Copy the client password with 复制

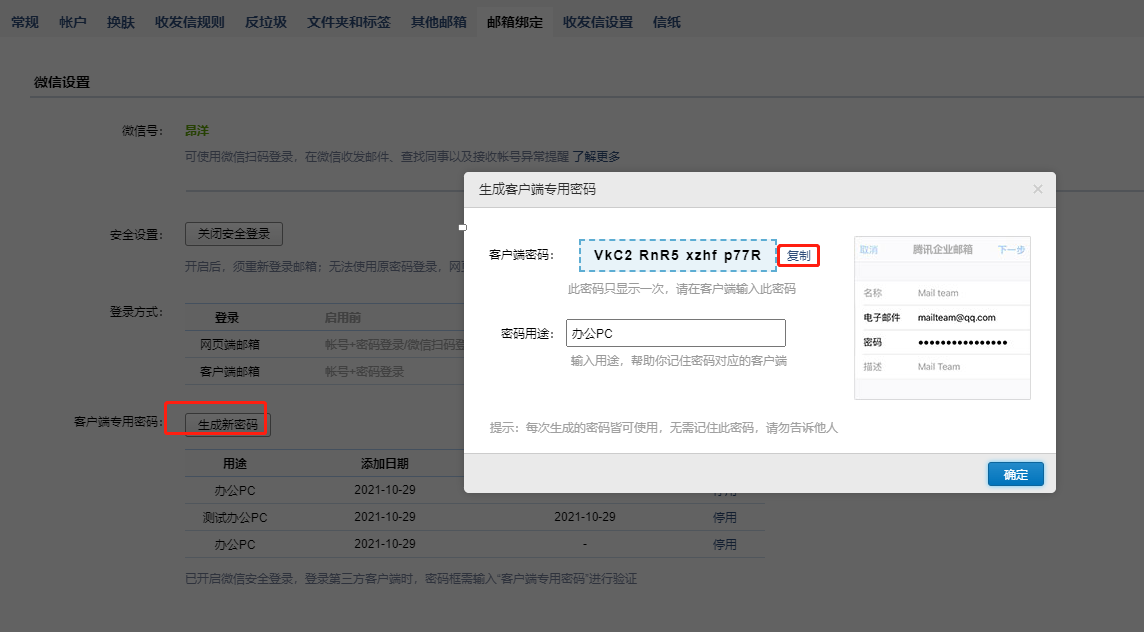click(797, 255)
